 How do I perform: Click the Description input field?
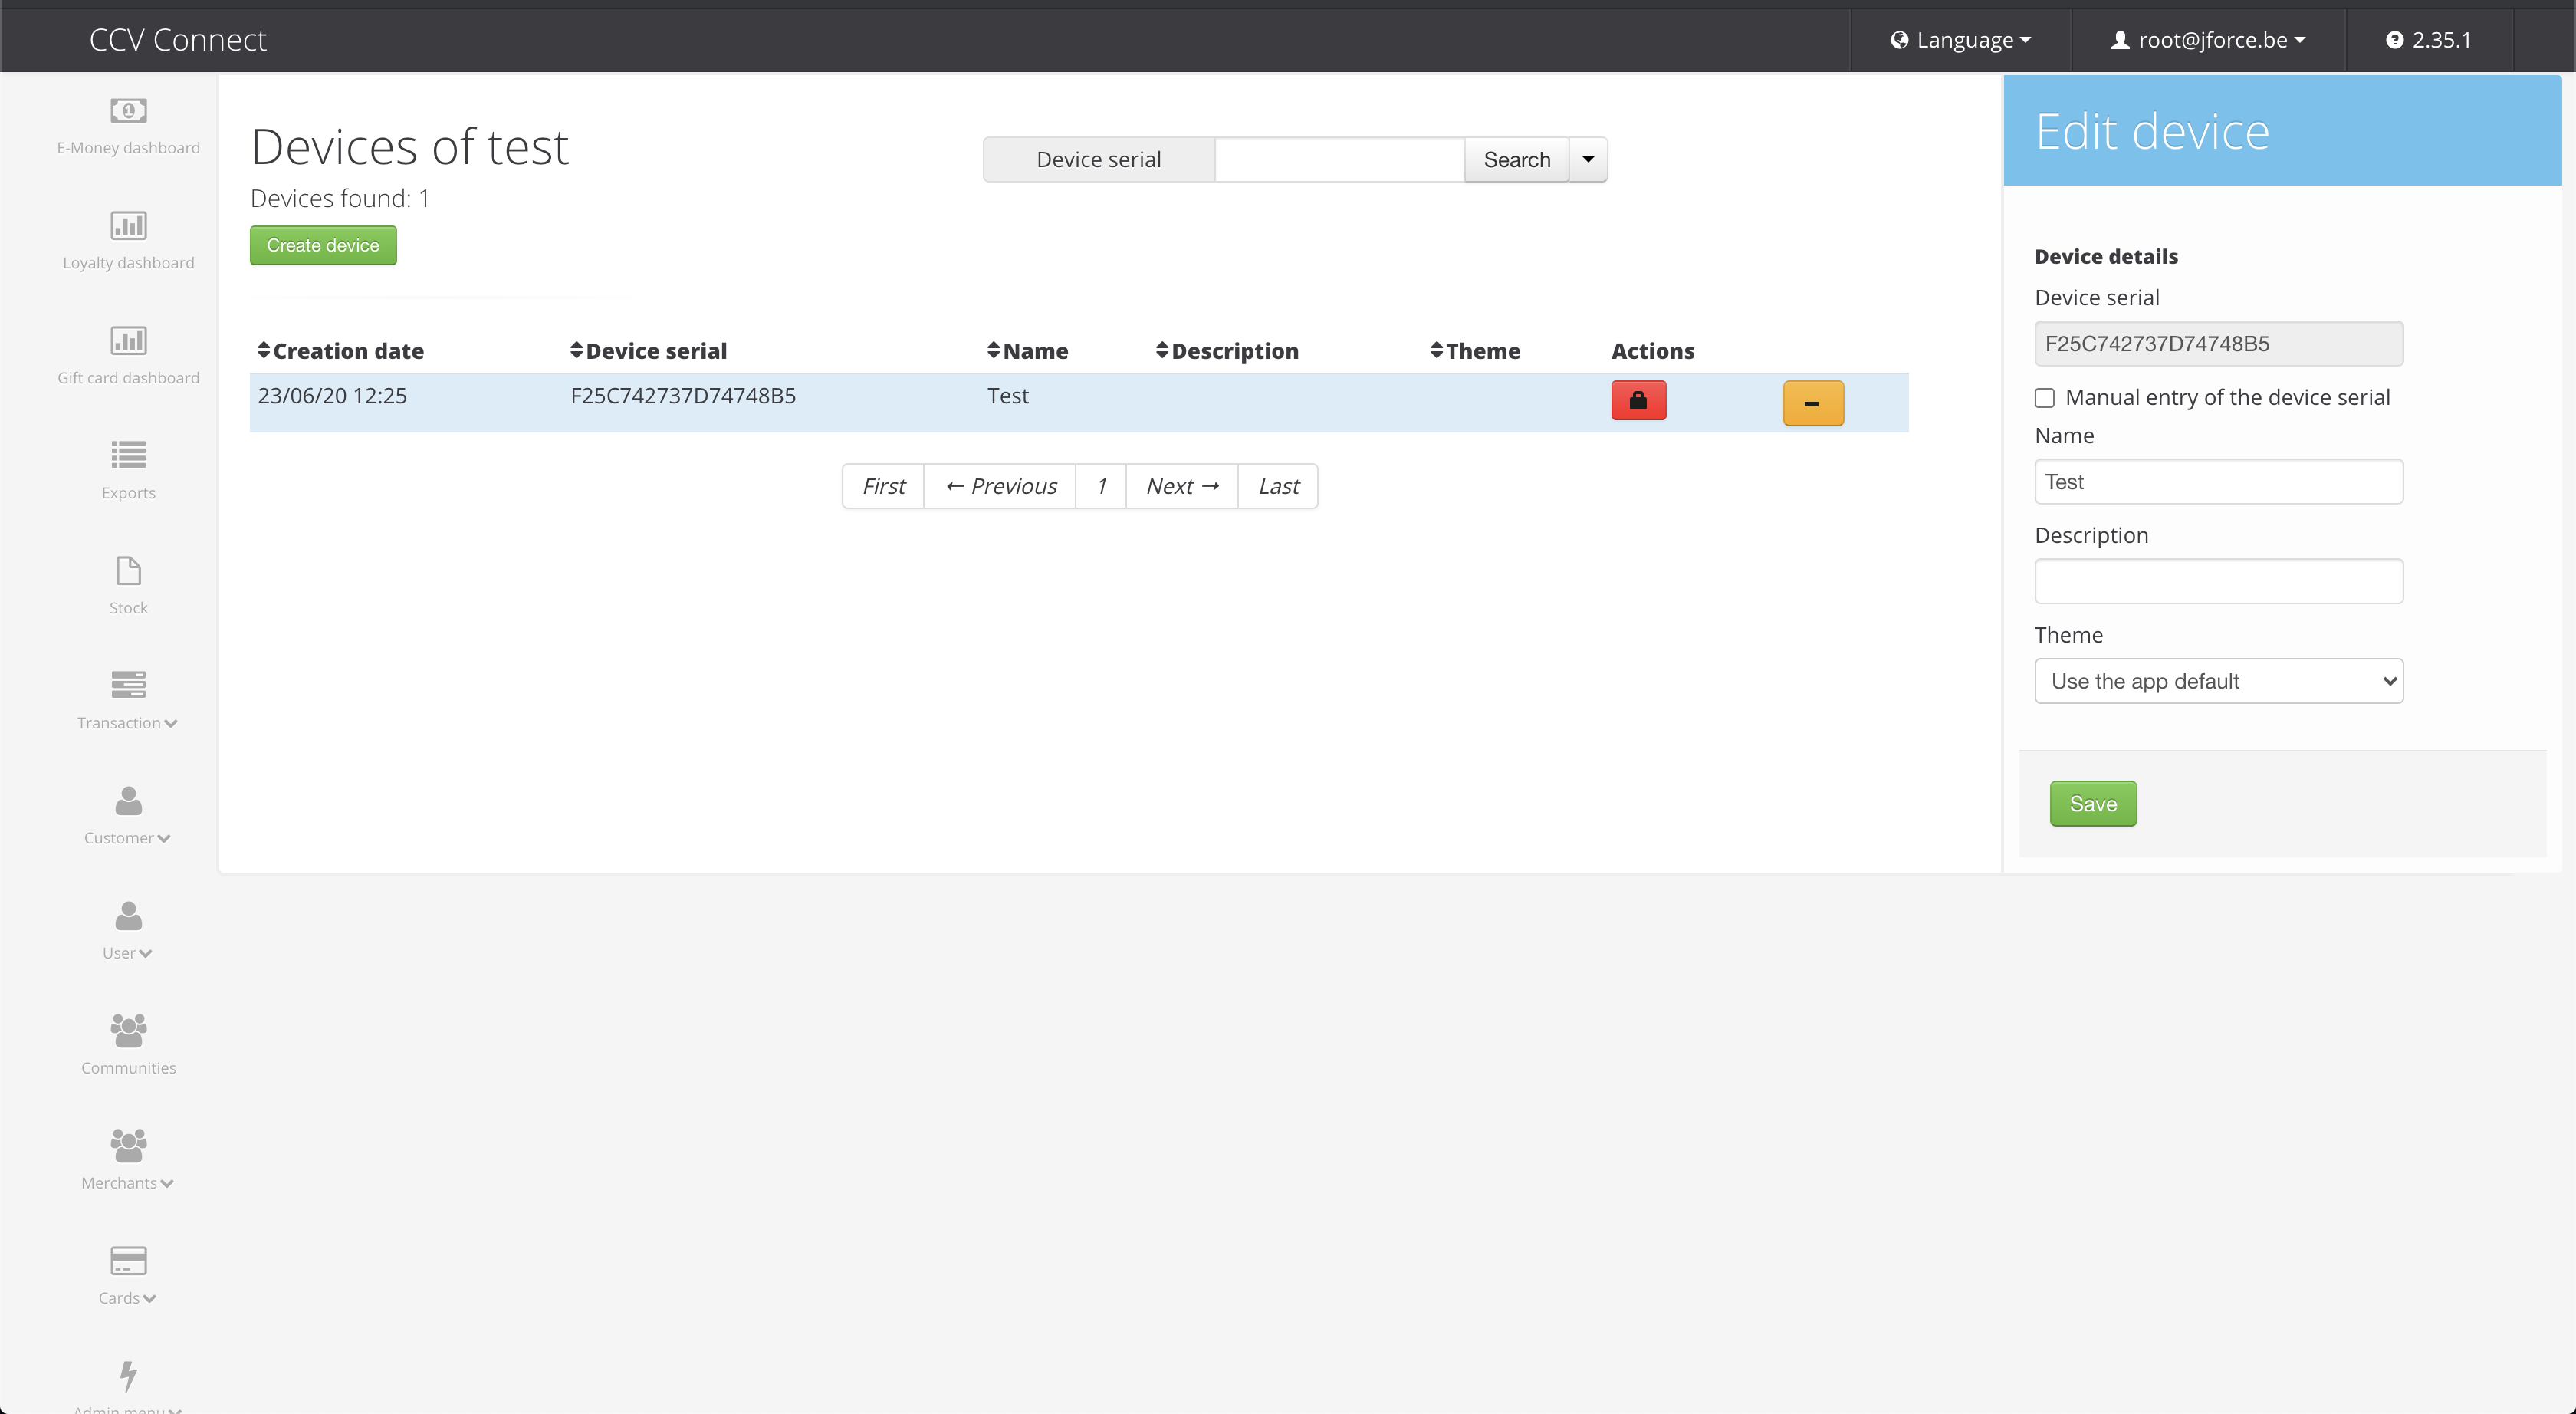click(2218, 581)
